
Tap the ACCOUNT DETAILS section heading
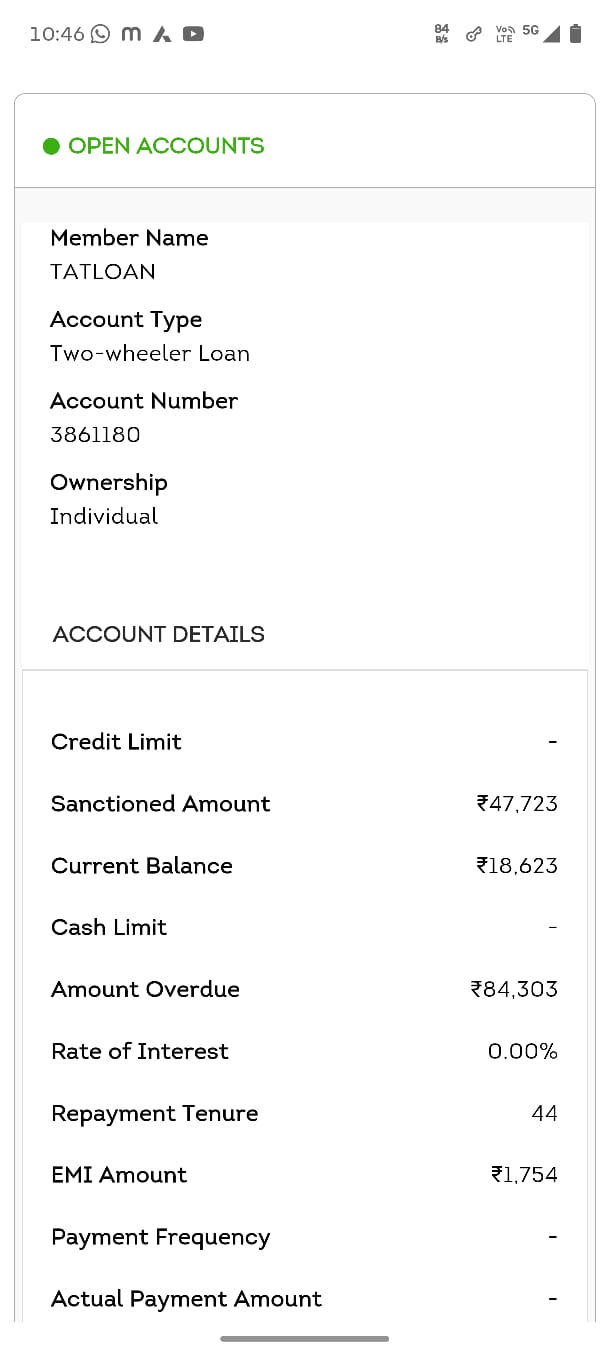(x=158, y=634)
